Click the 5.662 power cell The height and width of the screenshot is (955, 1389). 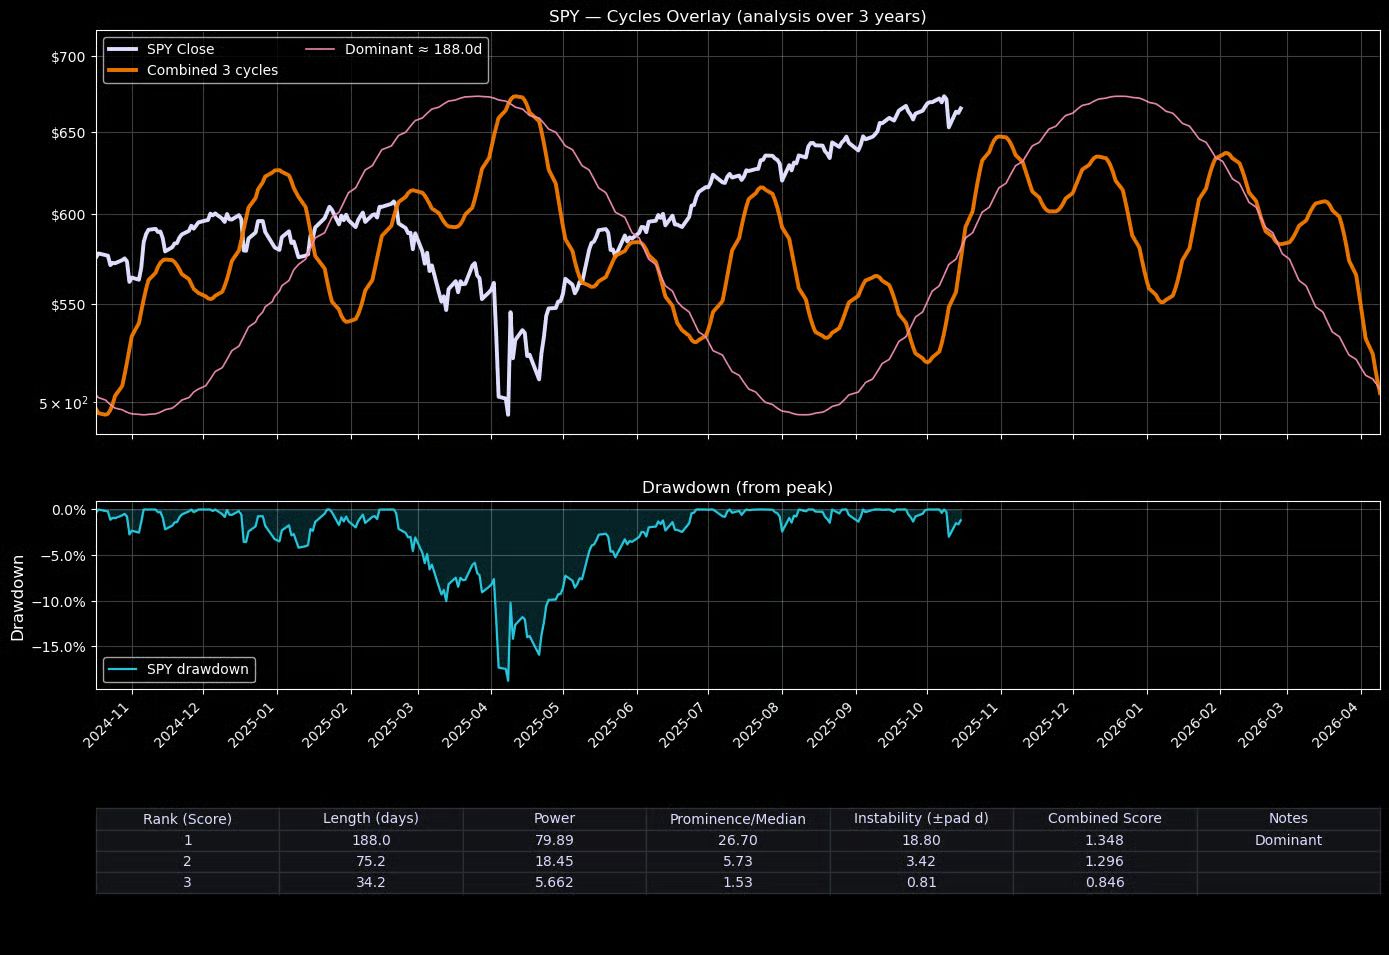pyautogui.click(x=554, y=883)
